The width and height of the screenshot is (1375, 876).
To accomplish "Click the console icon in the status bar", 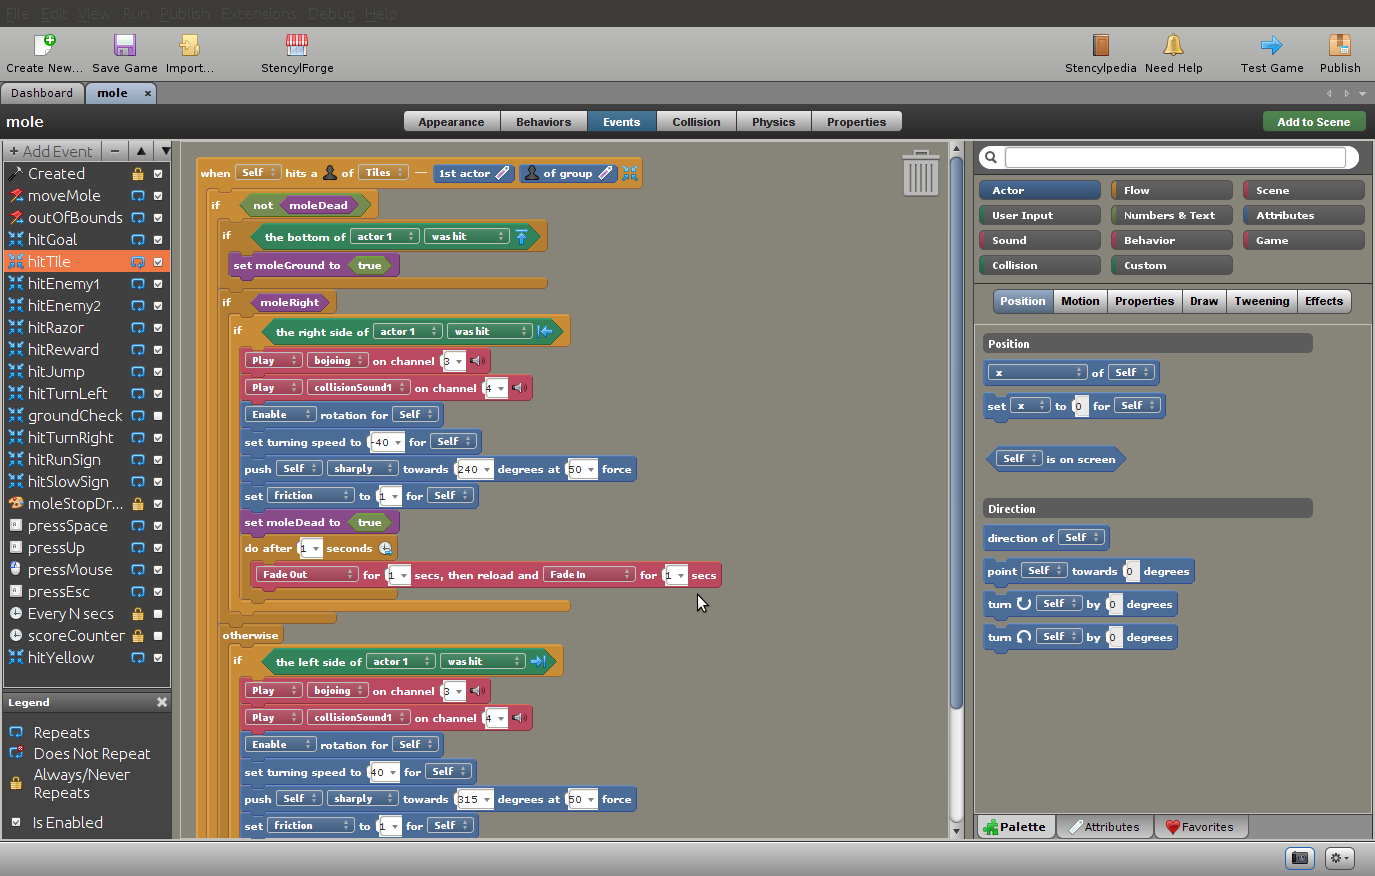I will (1299, 858).
